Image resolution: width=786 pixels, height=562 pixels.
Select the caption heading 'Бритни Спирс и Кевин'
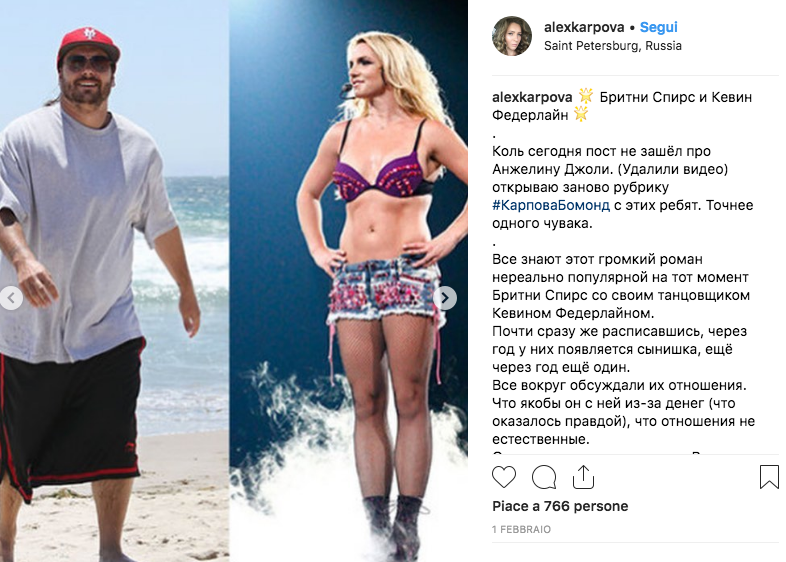(x=676, y=97)
